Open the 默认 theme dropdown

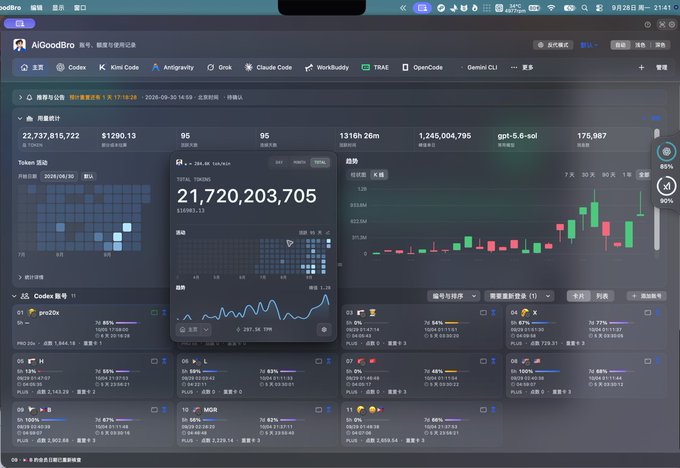click(x=588, y=45)
